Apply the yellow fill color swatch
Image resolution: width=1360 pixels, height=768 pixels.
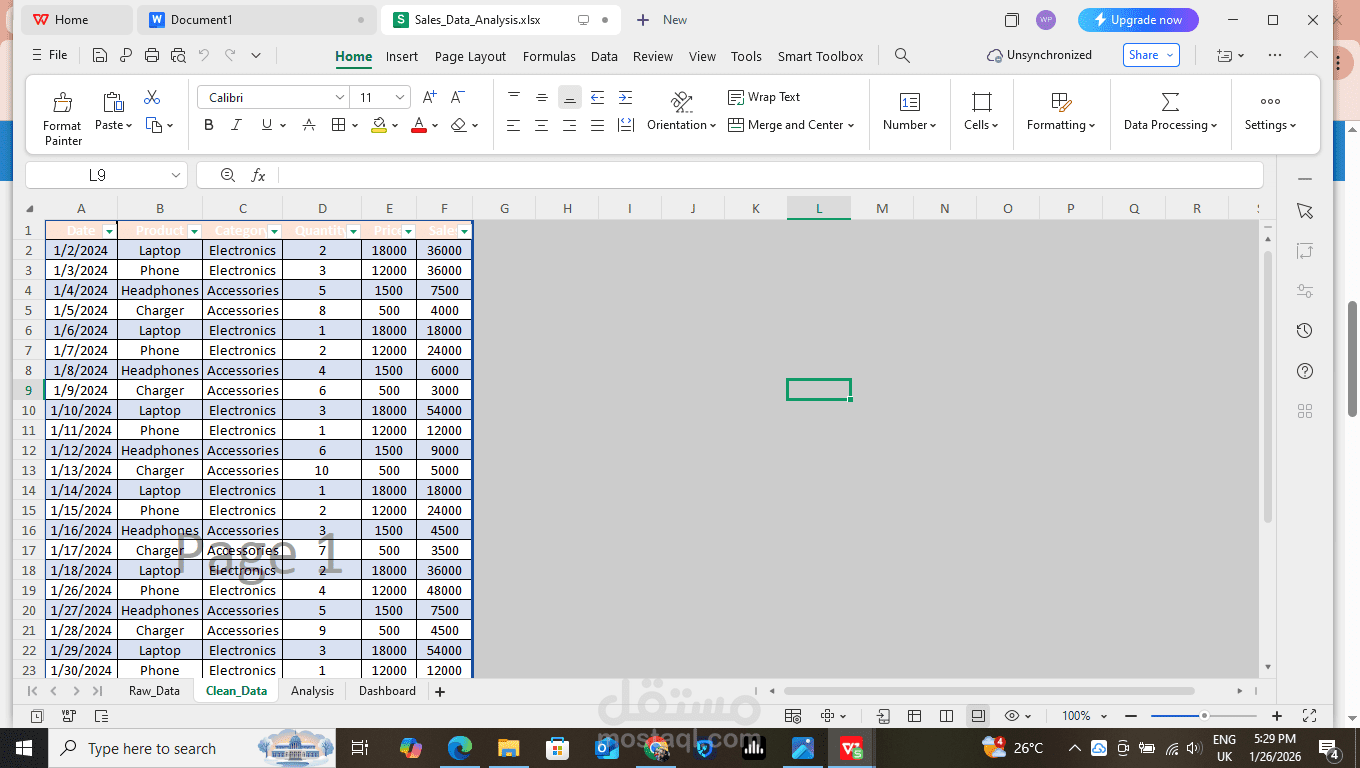pos(379,126)
